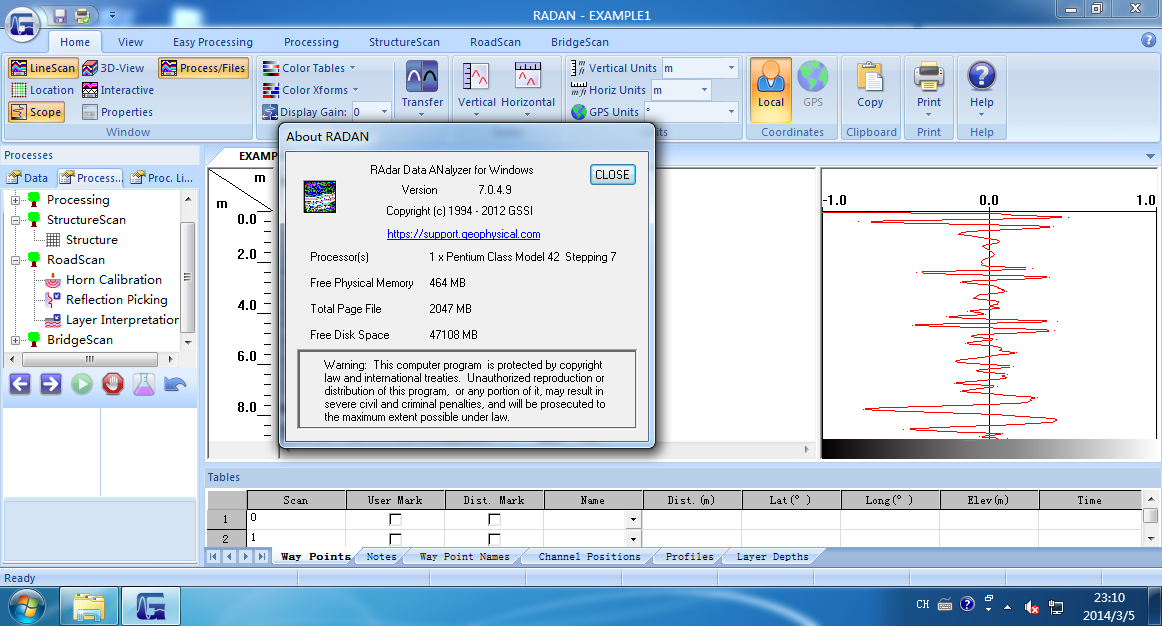
Task: Click the Print ribbon icon
Action: [x=929, y=88]
